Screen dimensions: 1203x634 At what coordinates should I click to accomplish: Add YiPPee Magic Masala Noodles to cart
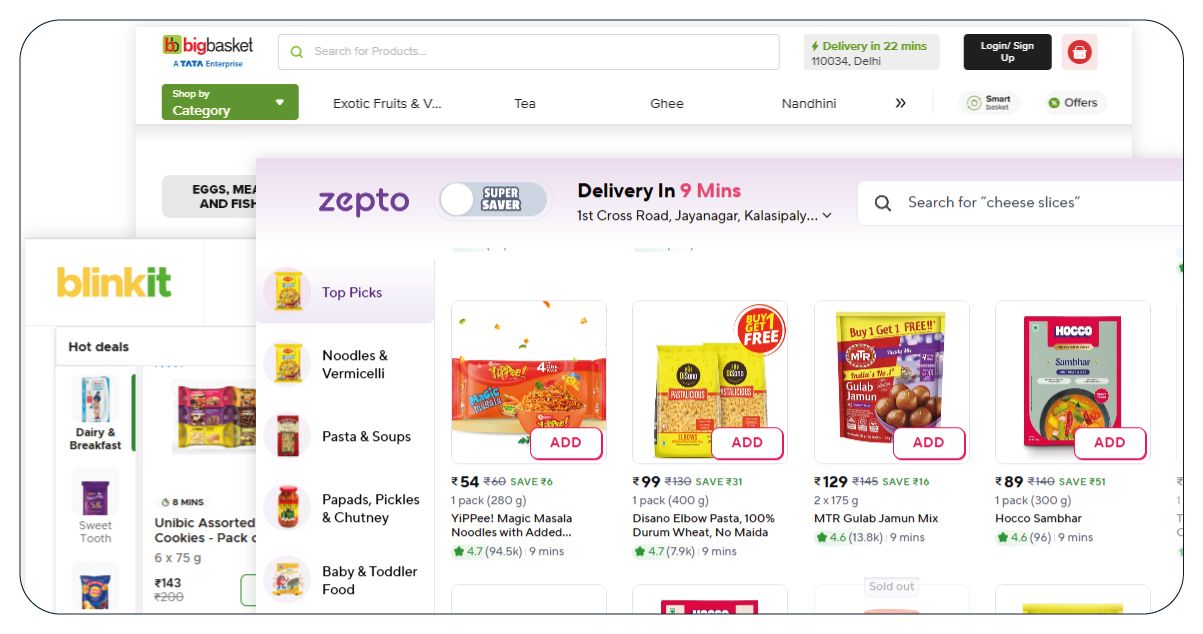[x=565, y=442]
